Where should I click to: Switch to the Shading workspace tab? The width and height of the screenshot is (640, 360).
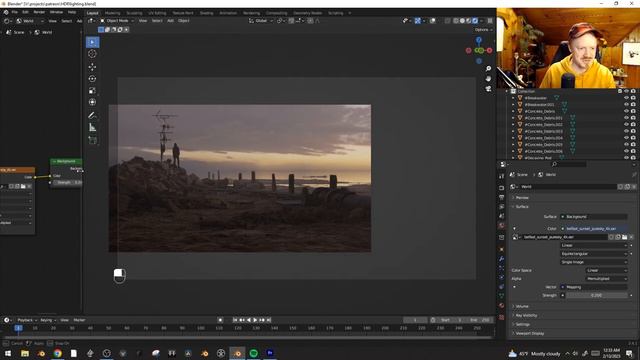[x=207, y=13]
